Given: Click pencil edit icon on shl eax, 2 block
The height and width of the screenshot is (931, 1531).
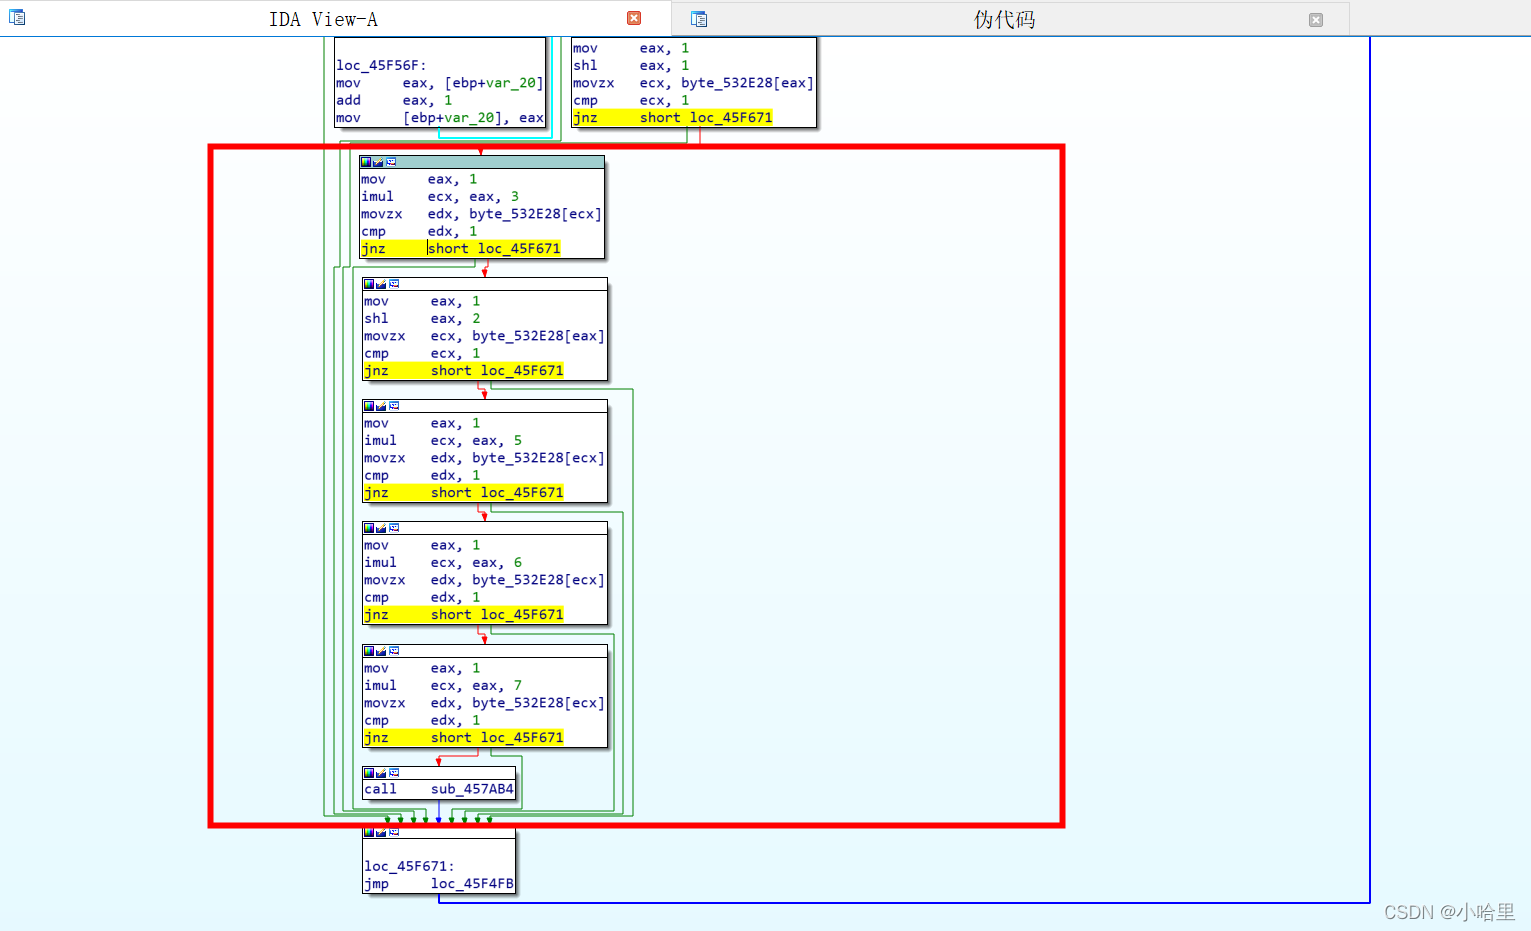Looking at the screenshot, I should (381, 284).
